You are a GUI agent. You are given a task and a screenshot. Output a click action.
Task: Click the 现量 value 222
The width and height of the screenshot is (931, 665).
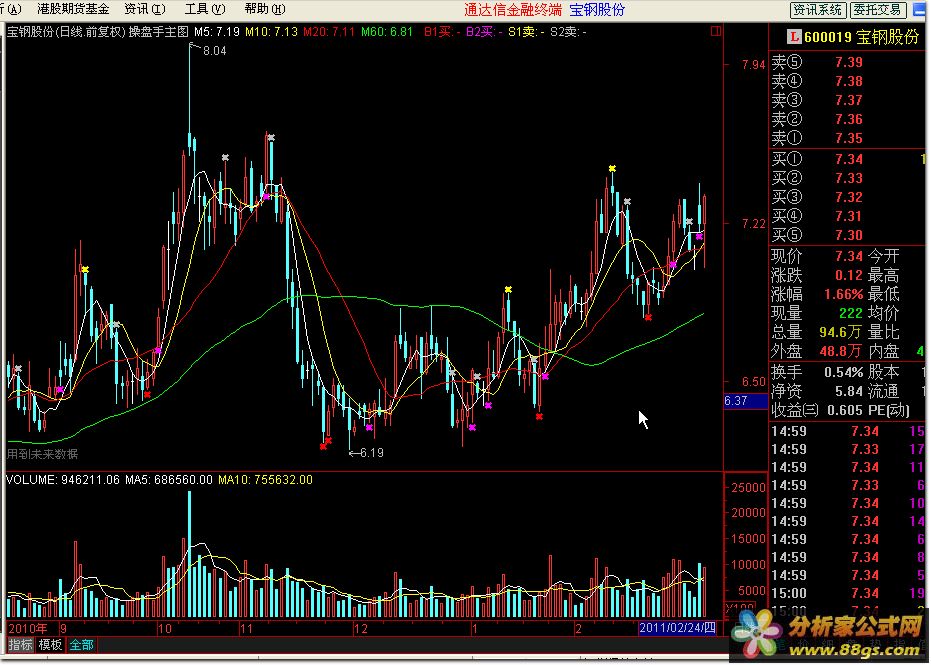[x=851, y=313]
